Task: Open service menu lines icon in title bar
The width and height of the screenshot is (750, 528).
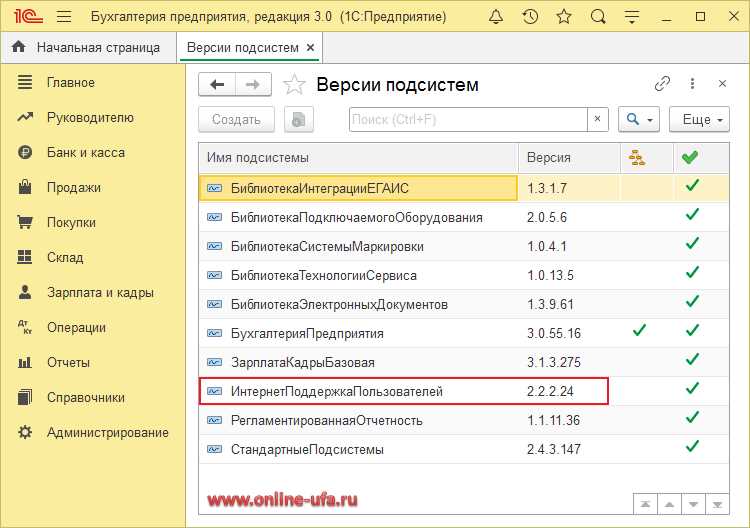Action: pyautogui.click(x=632, y=17)
